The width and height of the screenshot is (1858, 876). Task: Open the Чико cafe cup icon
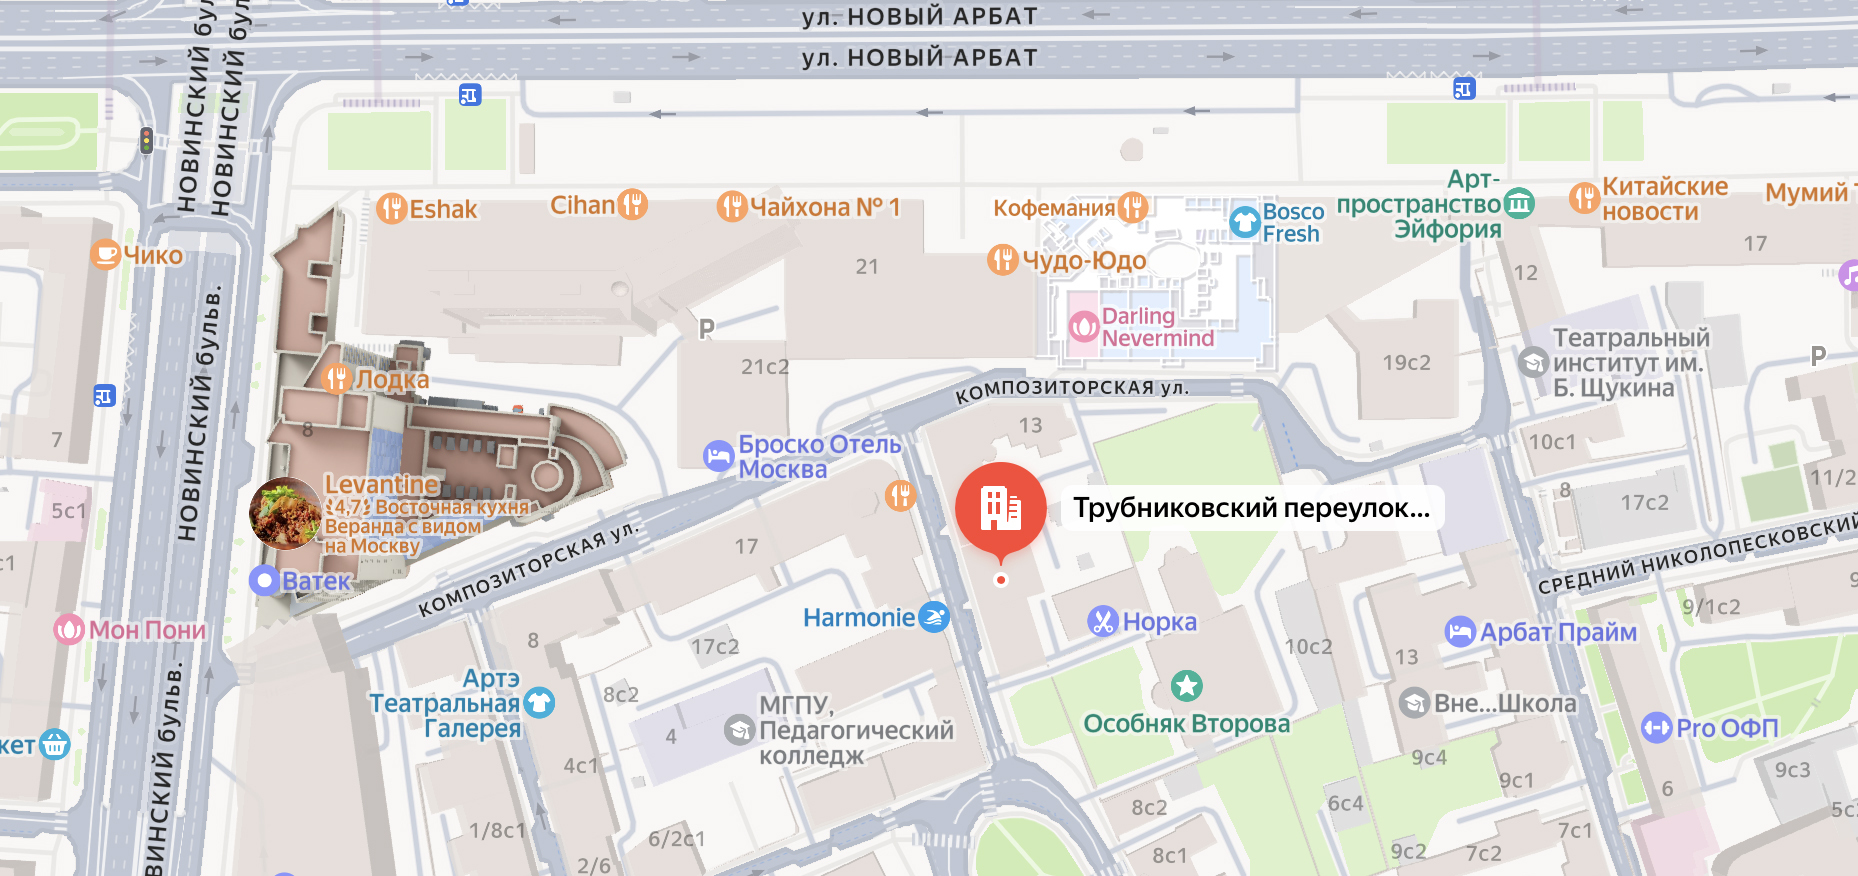point(105,255)
